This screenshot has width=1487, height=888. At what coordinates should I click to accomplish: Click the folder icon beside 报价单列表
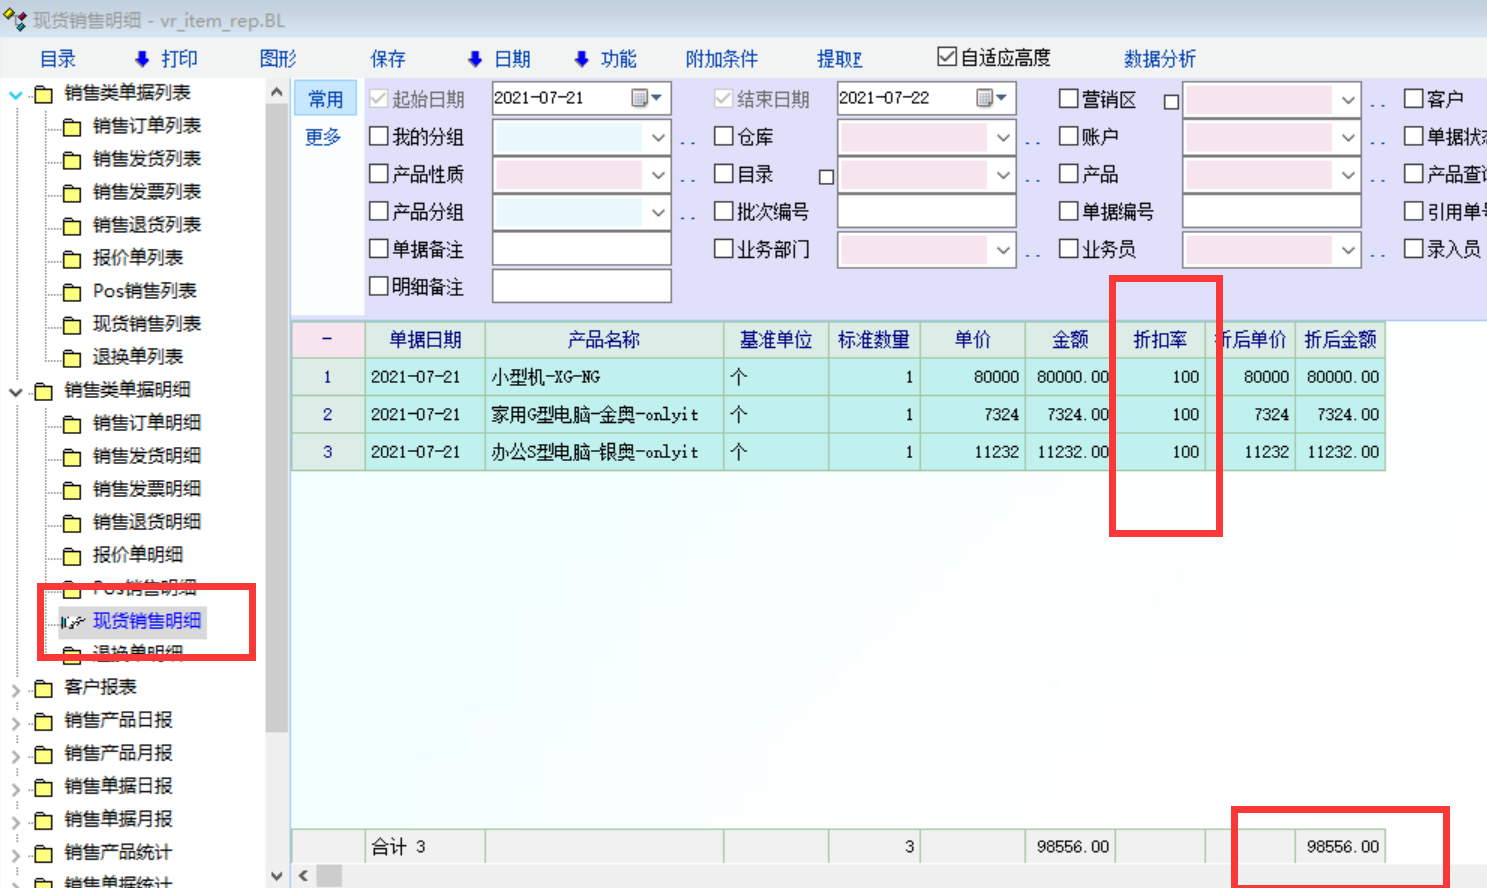[x=72, y=259]
